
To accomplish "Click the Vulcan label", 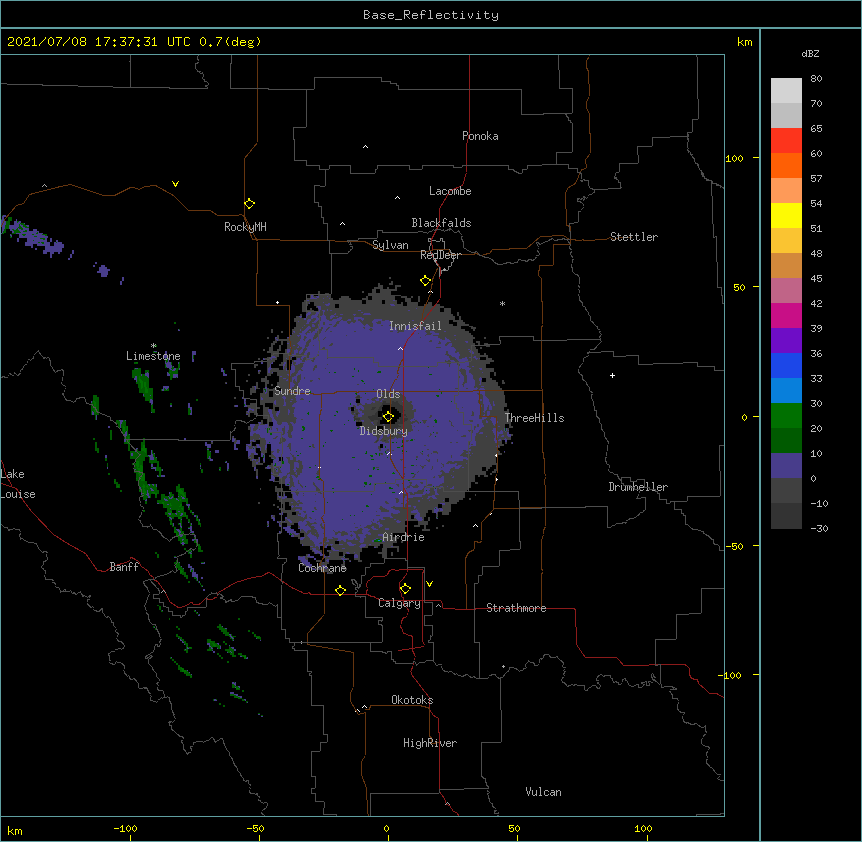I will click(543, 792).
